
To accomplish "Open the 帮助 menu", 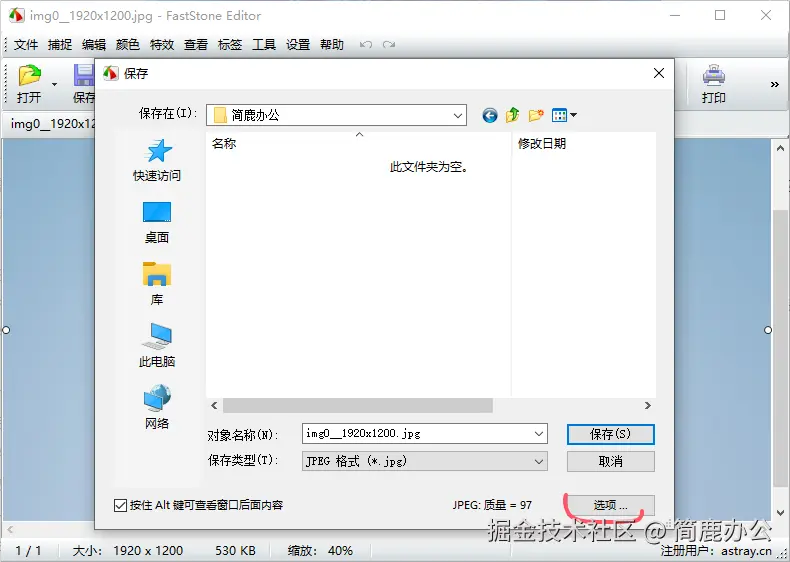I will point(332,45).
